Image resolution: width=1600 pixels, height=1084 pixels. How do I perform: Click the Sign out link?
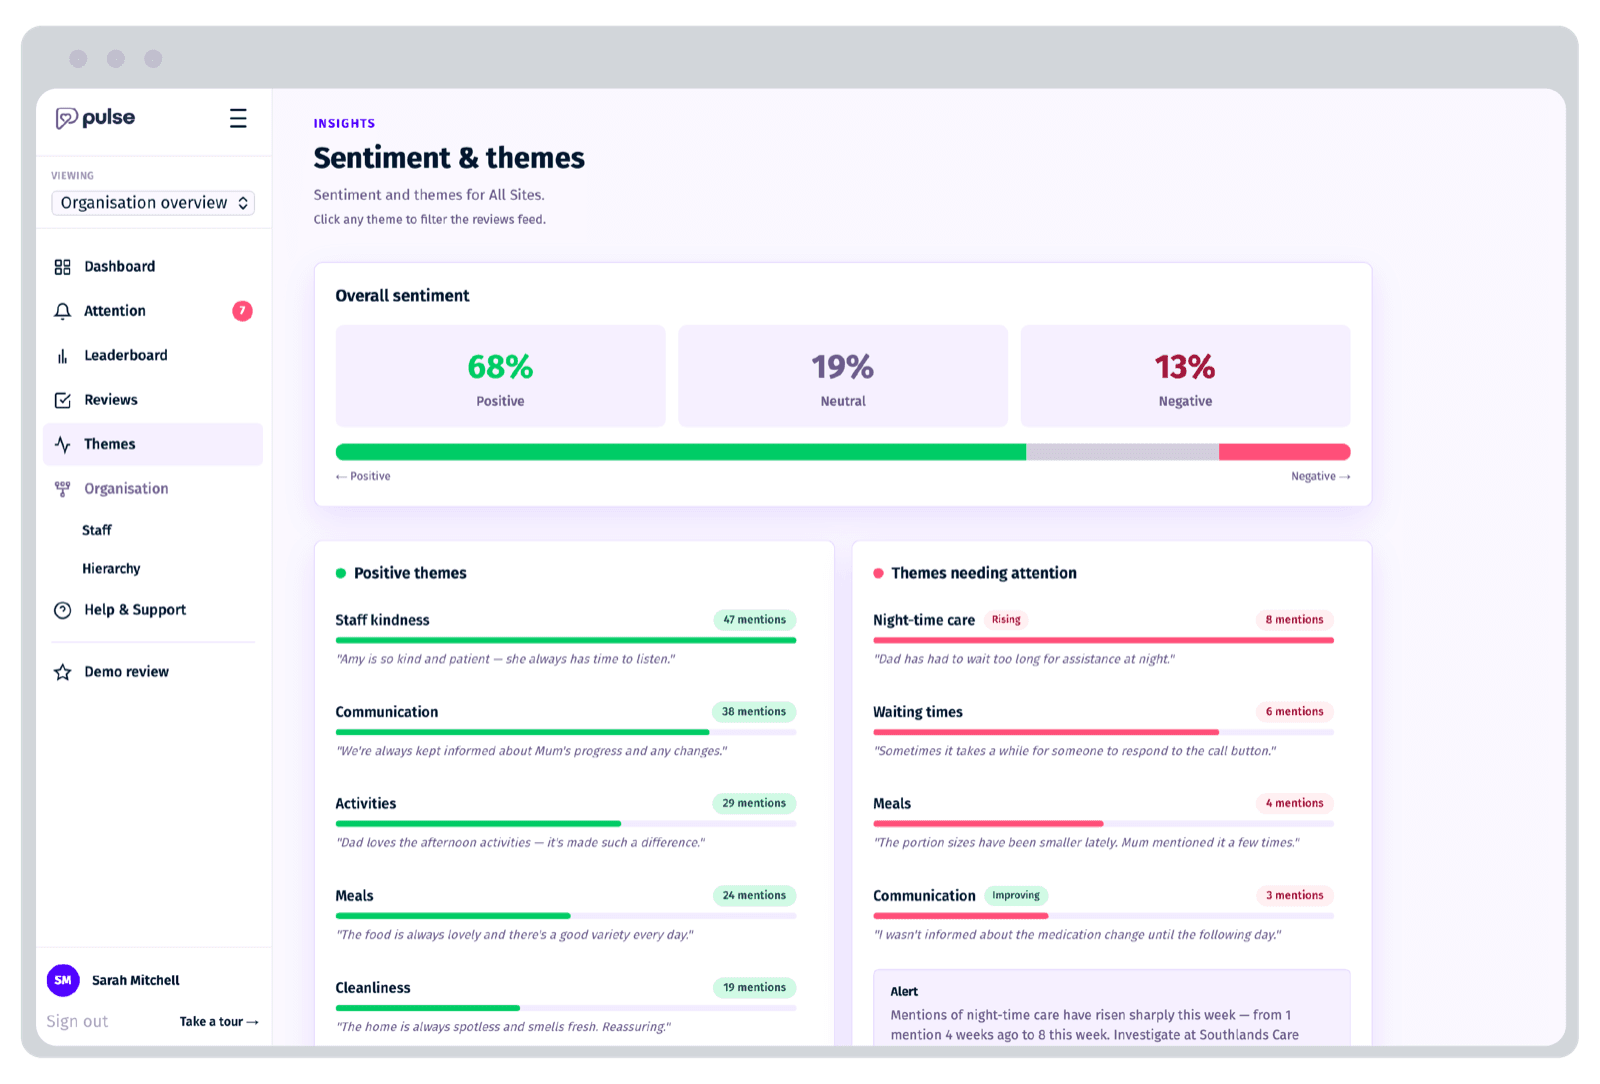(x=77, y=1021)
